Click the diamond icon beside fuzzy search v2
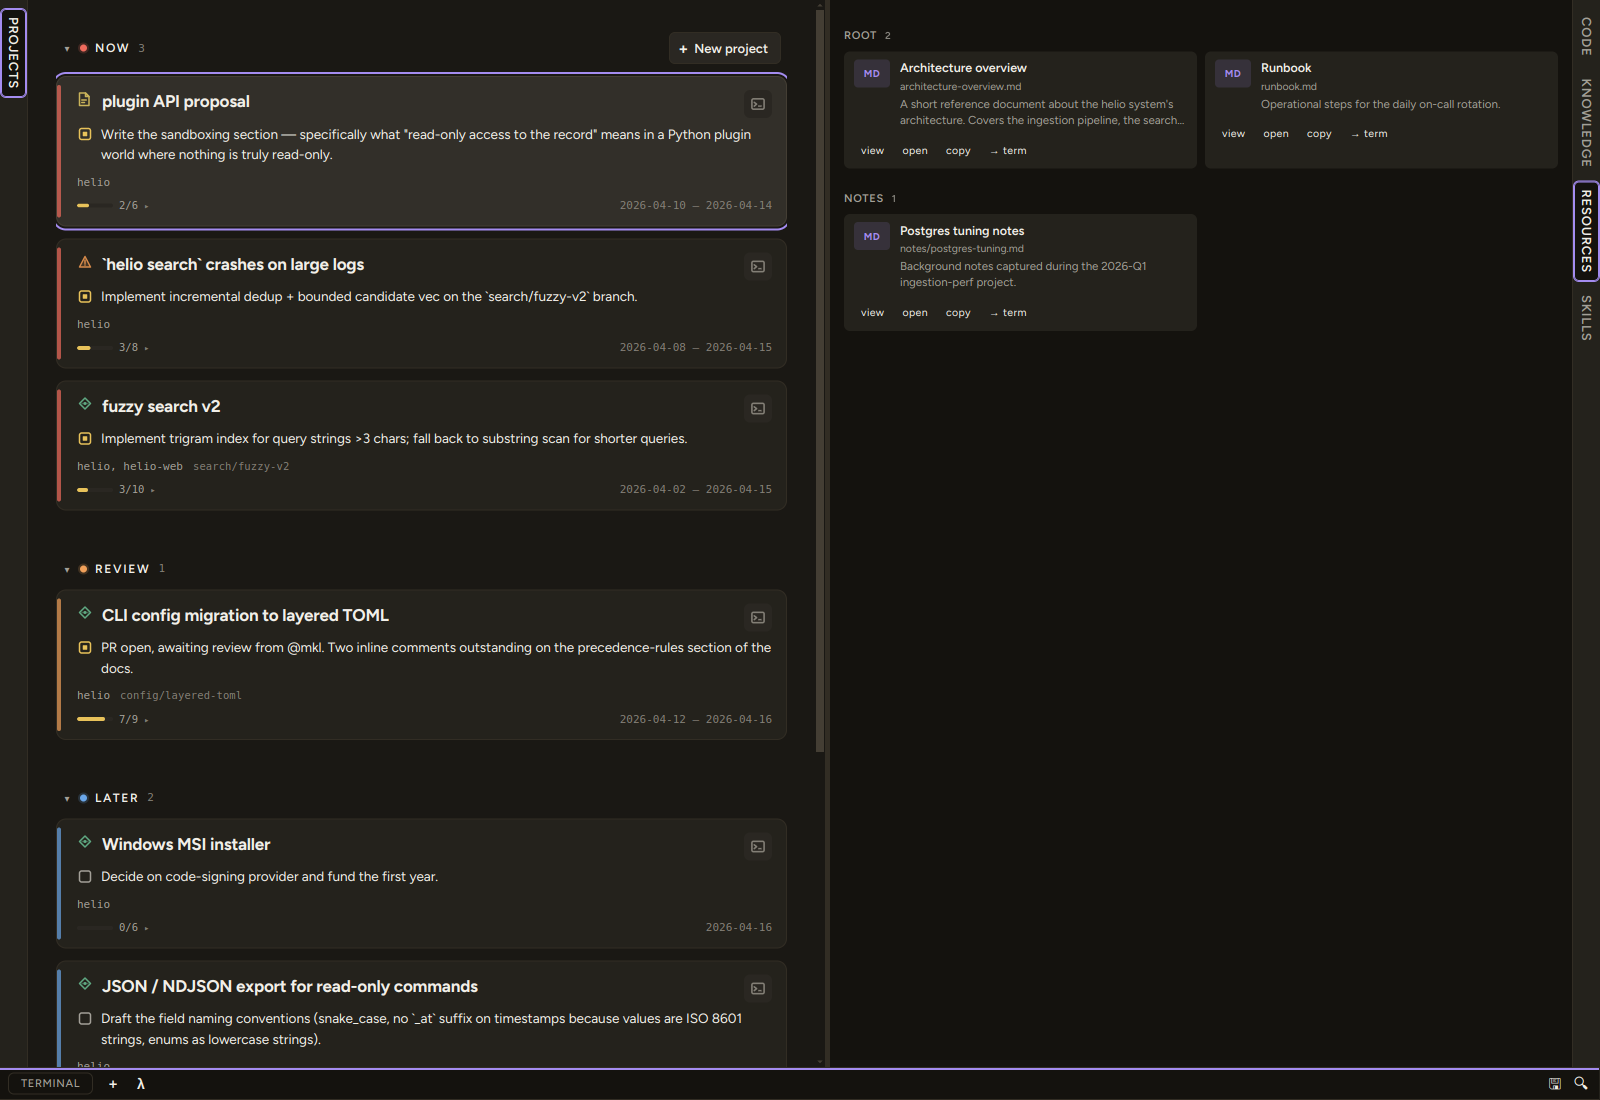 pyautogui.click(x=85, y=404)
